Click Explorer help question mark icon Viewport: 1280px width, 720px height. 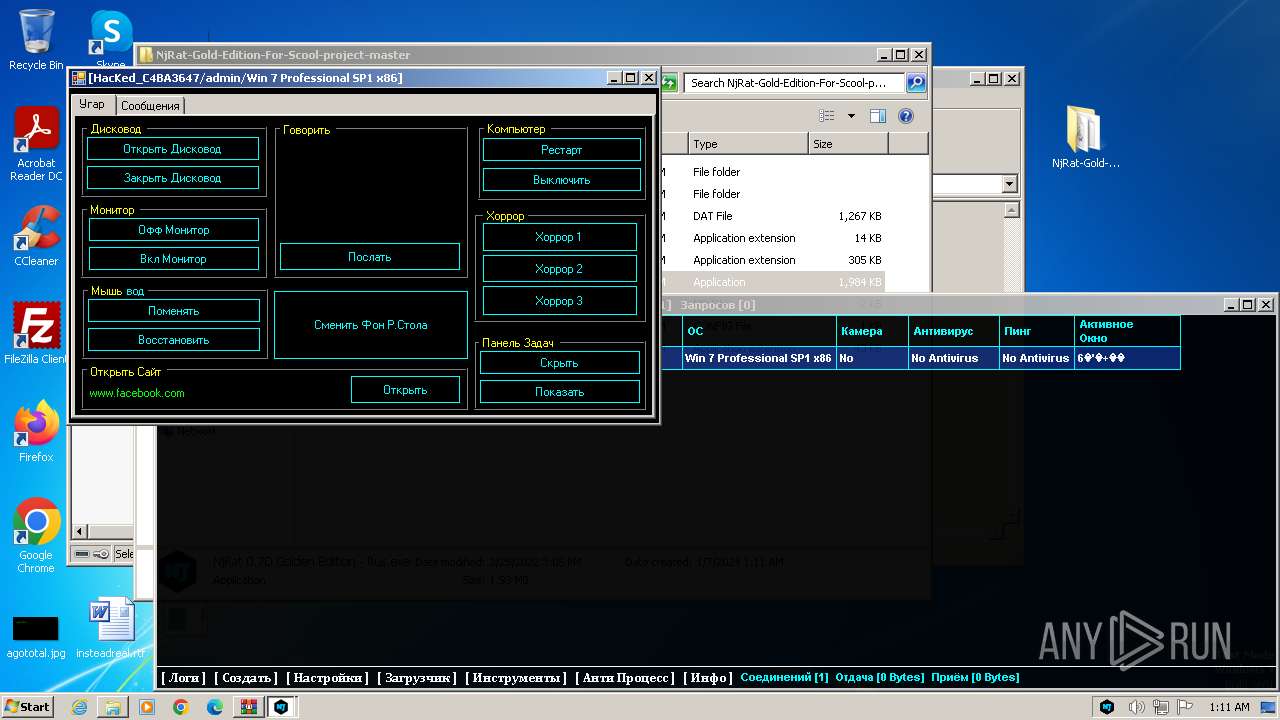tap(906, 116)
